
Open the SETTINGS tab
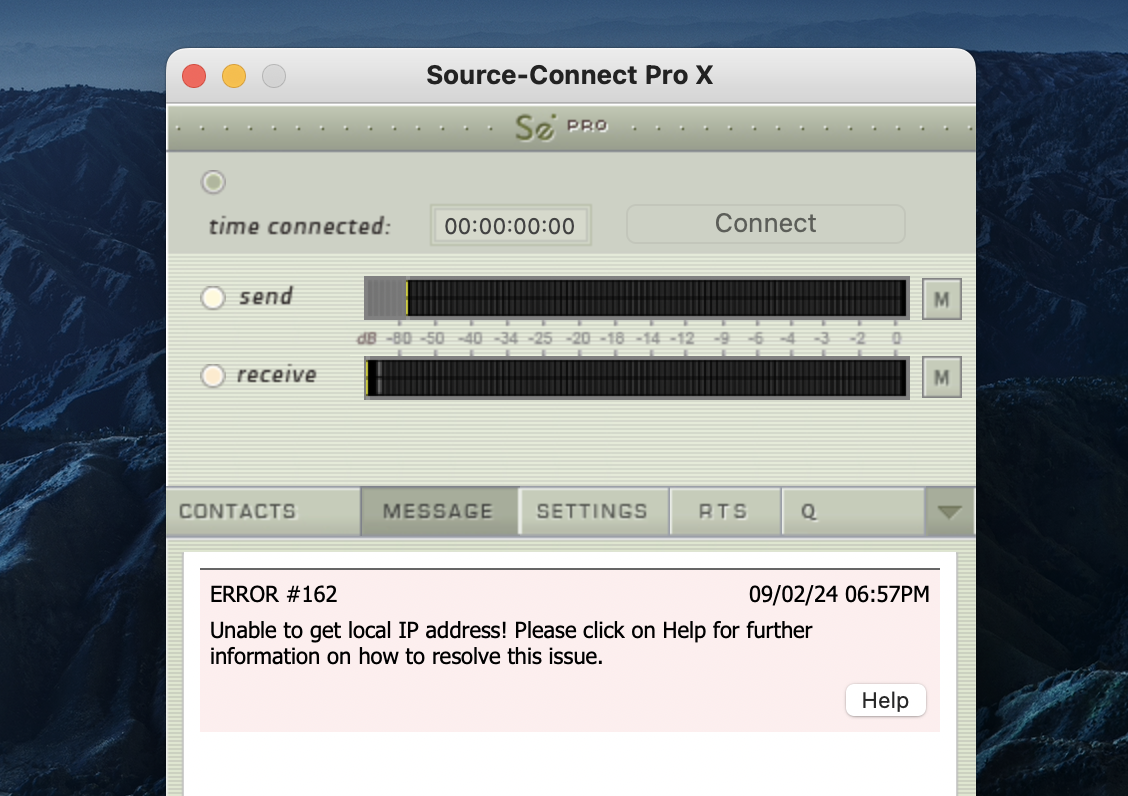(592, 512)
